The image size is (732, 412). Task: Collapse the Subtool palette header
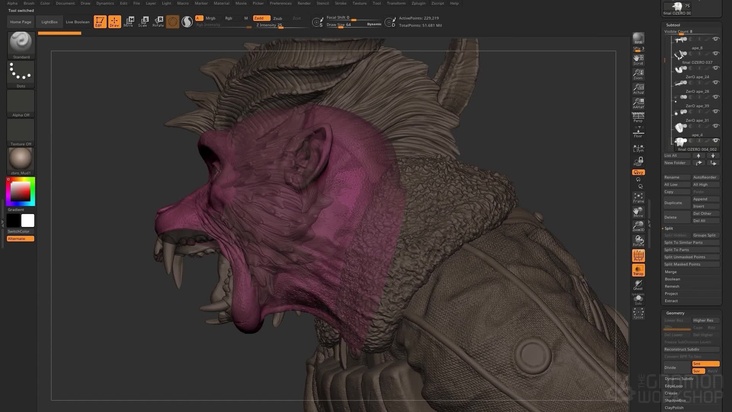(673, 25)
